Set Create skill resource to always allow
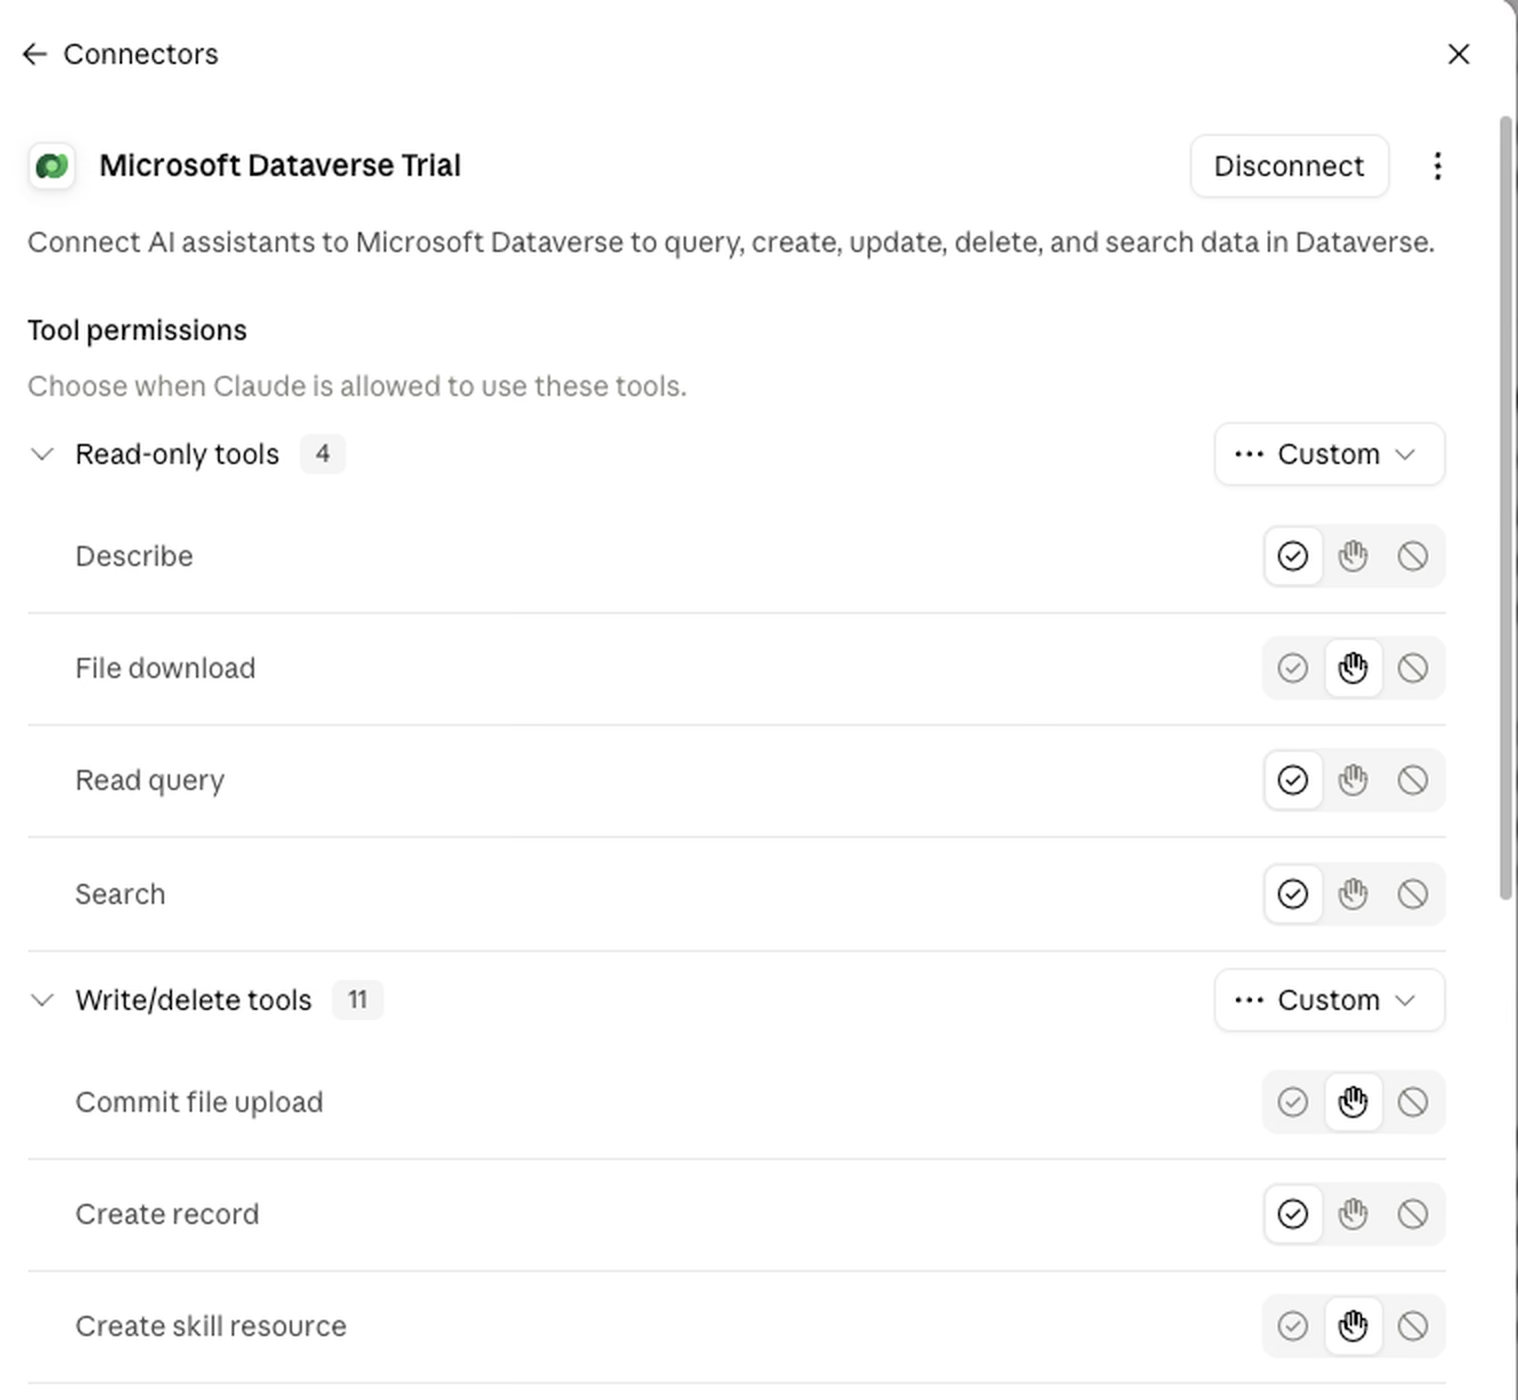The height and width of the screenshot is (1400, 1518). pyautogui.click(x=1293, y=1326)
